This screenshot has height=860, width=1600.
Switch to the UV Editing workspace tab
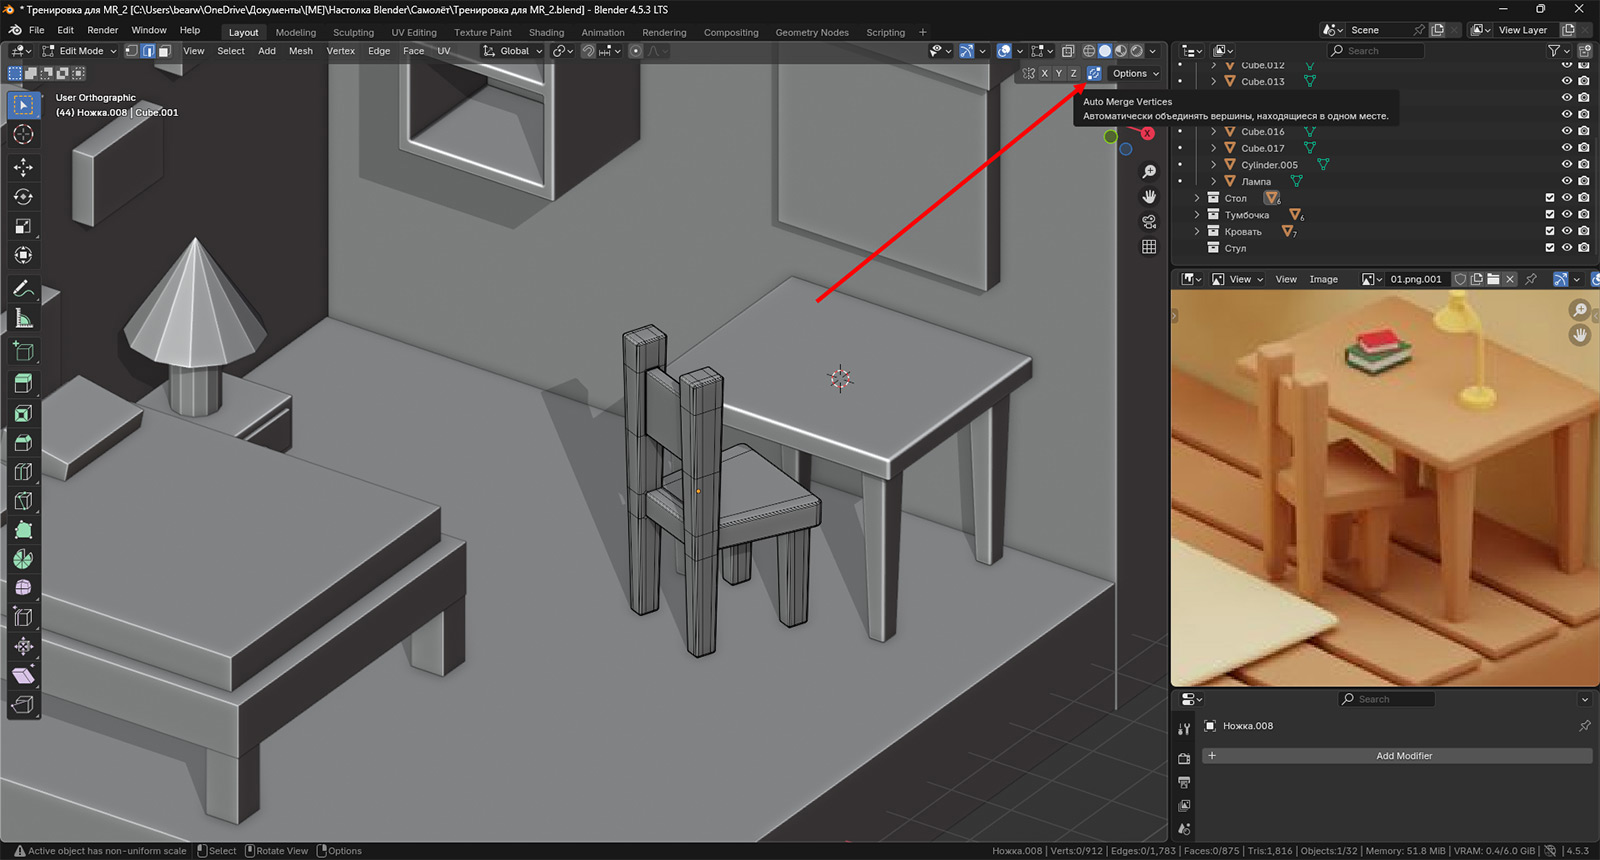[x=413, y=32]
